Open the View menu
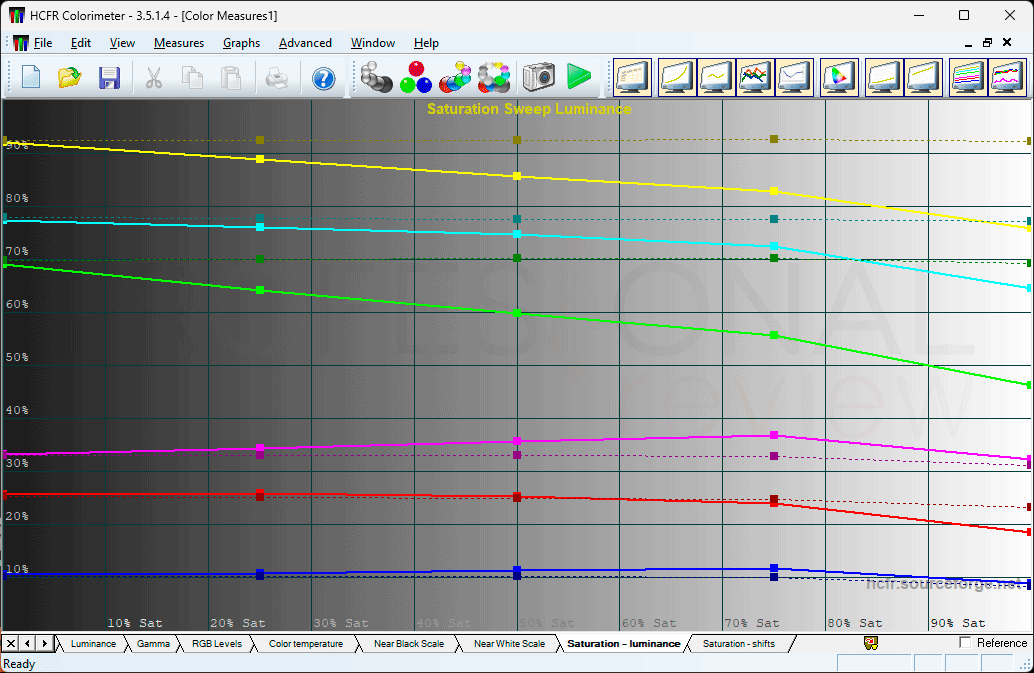Viewport: 1034px width, 673px height. [122, 43]
